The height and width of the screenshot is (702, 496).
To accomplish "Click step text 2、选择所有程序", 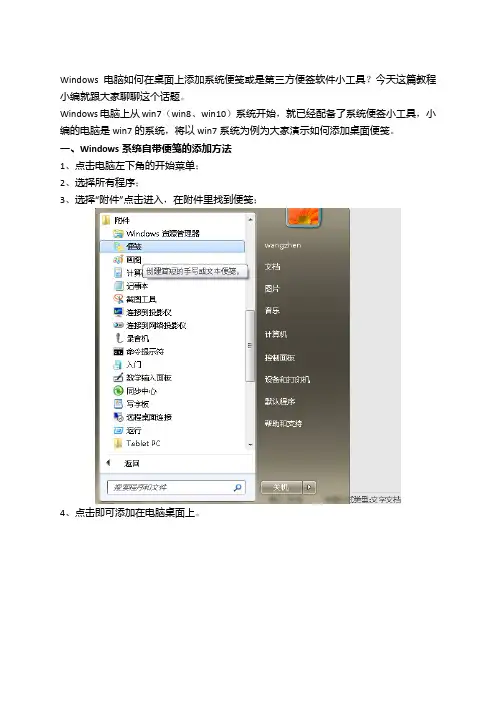I will 99,183.
